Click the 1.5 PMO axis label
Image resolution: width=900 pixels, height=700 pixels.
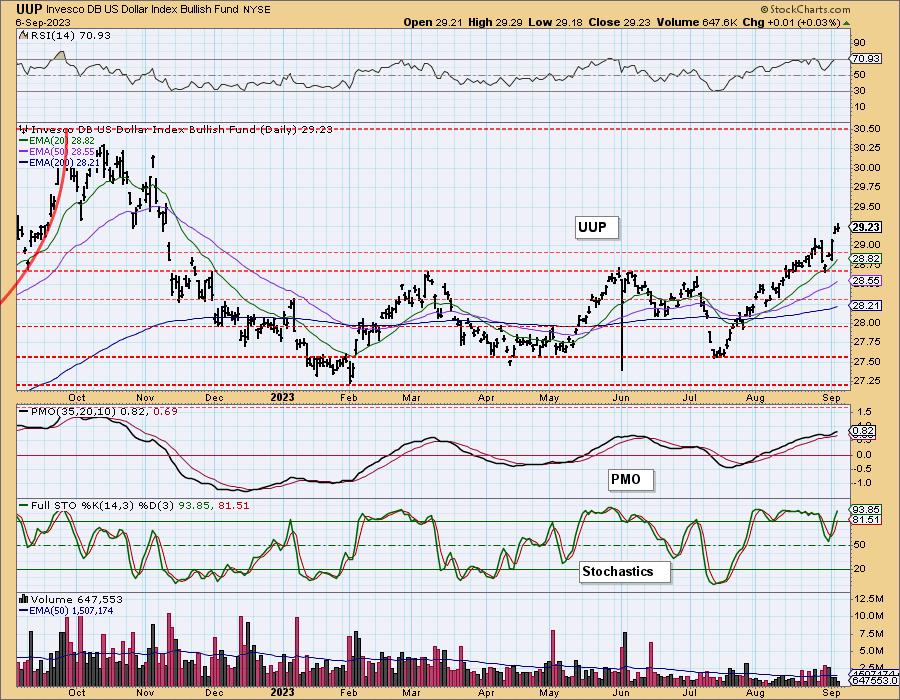[864, 412]
